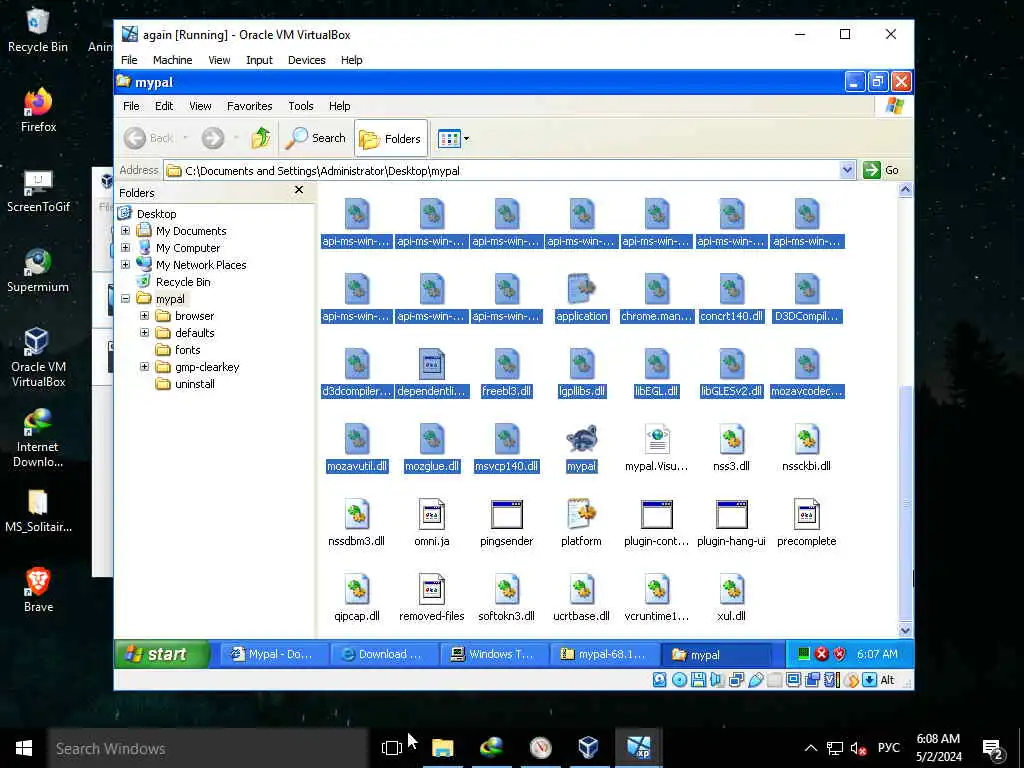Select the freebl3.dll file
This screenshot has width=1024, height=768.
506,374
